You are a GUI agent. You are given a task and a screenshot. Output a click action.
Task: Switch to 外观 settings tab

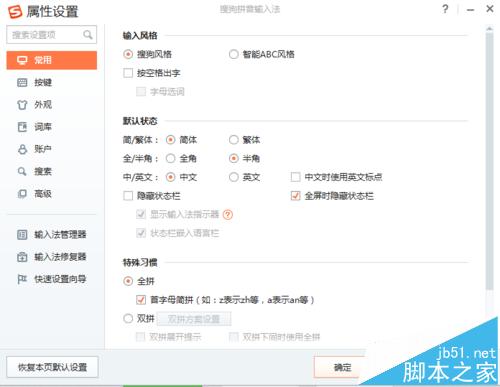[x=52, y=105]
